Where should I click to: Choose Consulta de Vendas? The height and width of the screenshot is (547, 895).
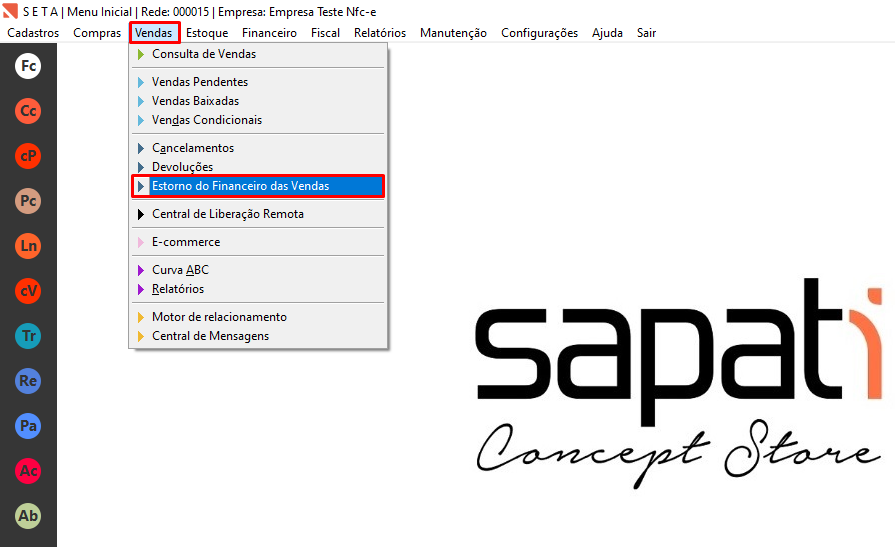(x=258, y=54)
